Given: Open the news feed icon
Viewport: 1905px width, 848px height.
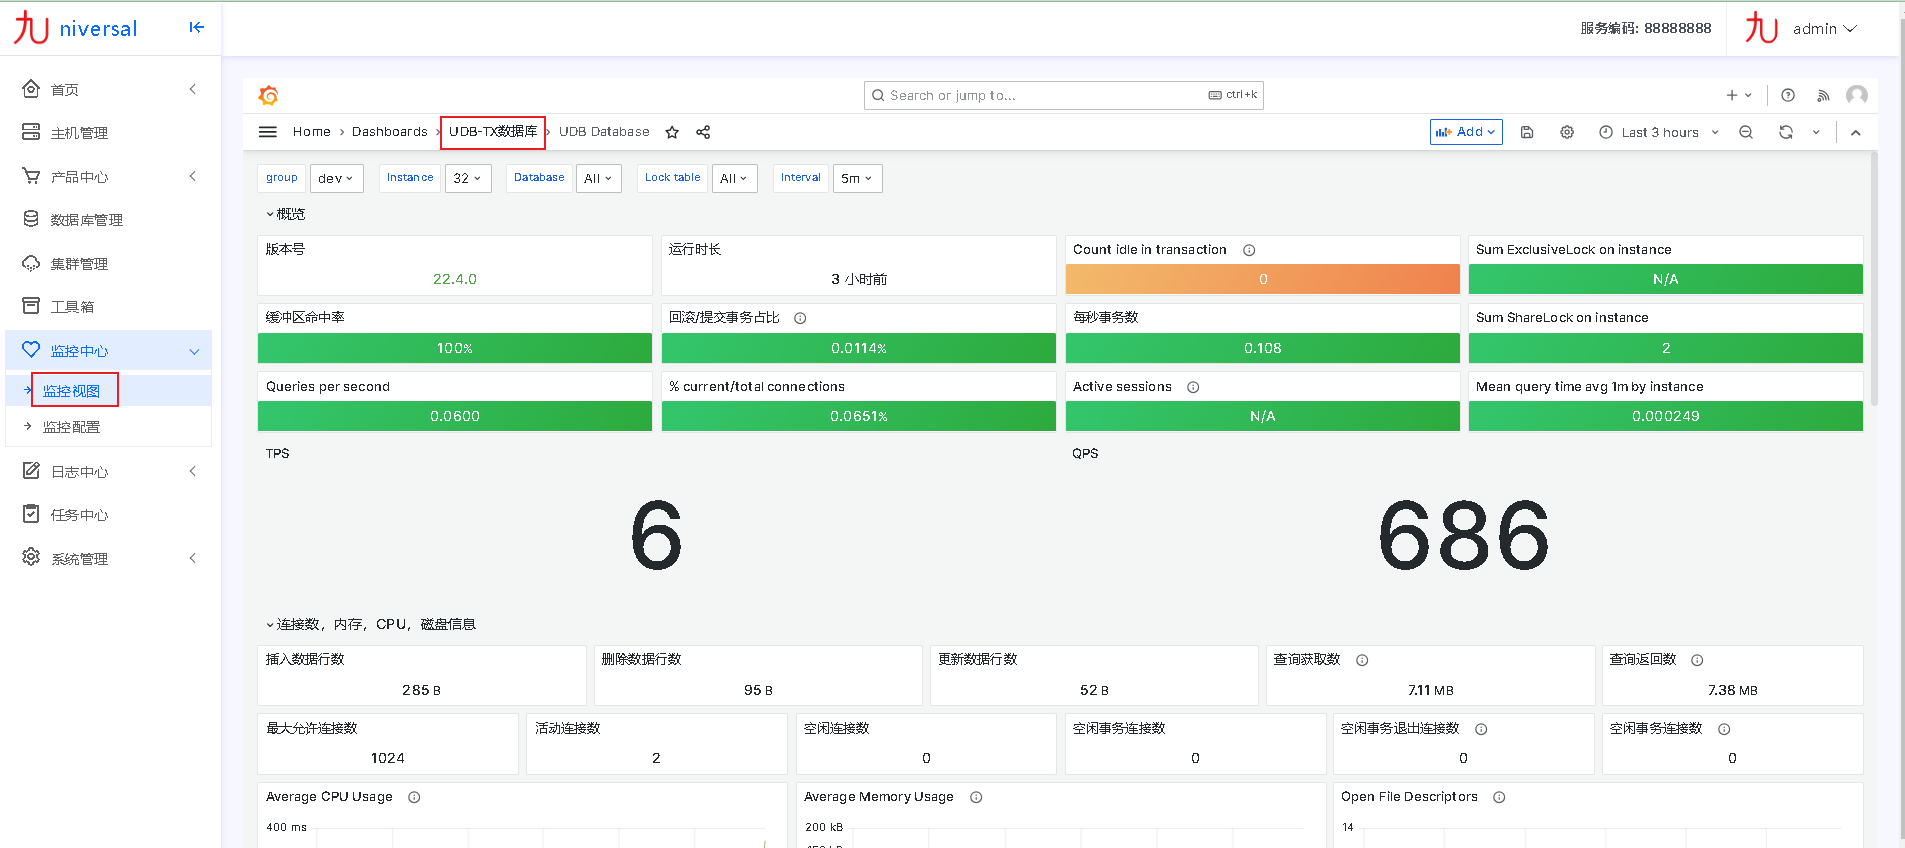Looking at the screenshot, I should 1823,95.
